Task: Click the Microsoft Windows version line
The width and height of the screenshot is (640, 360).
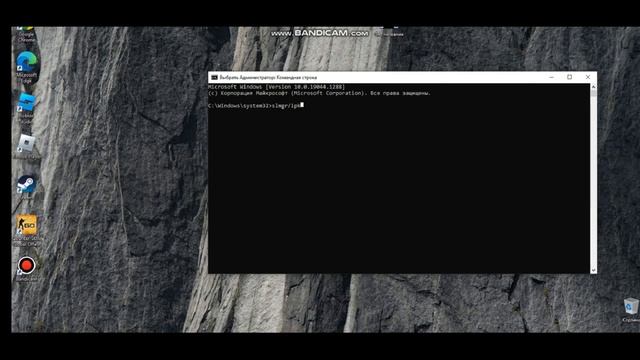Action: click(276, 87)
